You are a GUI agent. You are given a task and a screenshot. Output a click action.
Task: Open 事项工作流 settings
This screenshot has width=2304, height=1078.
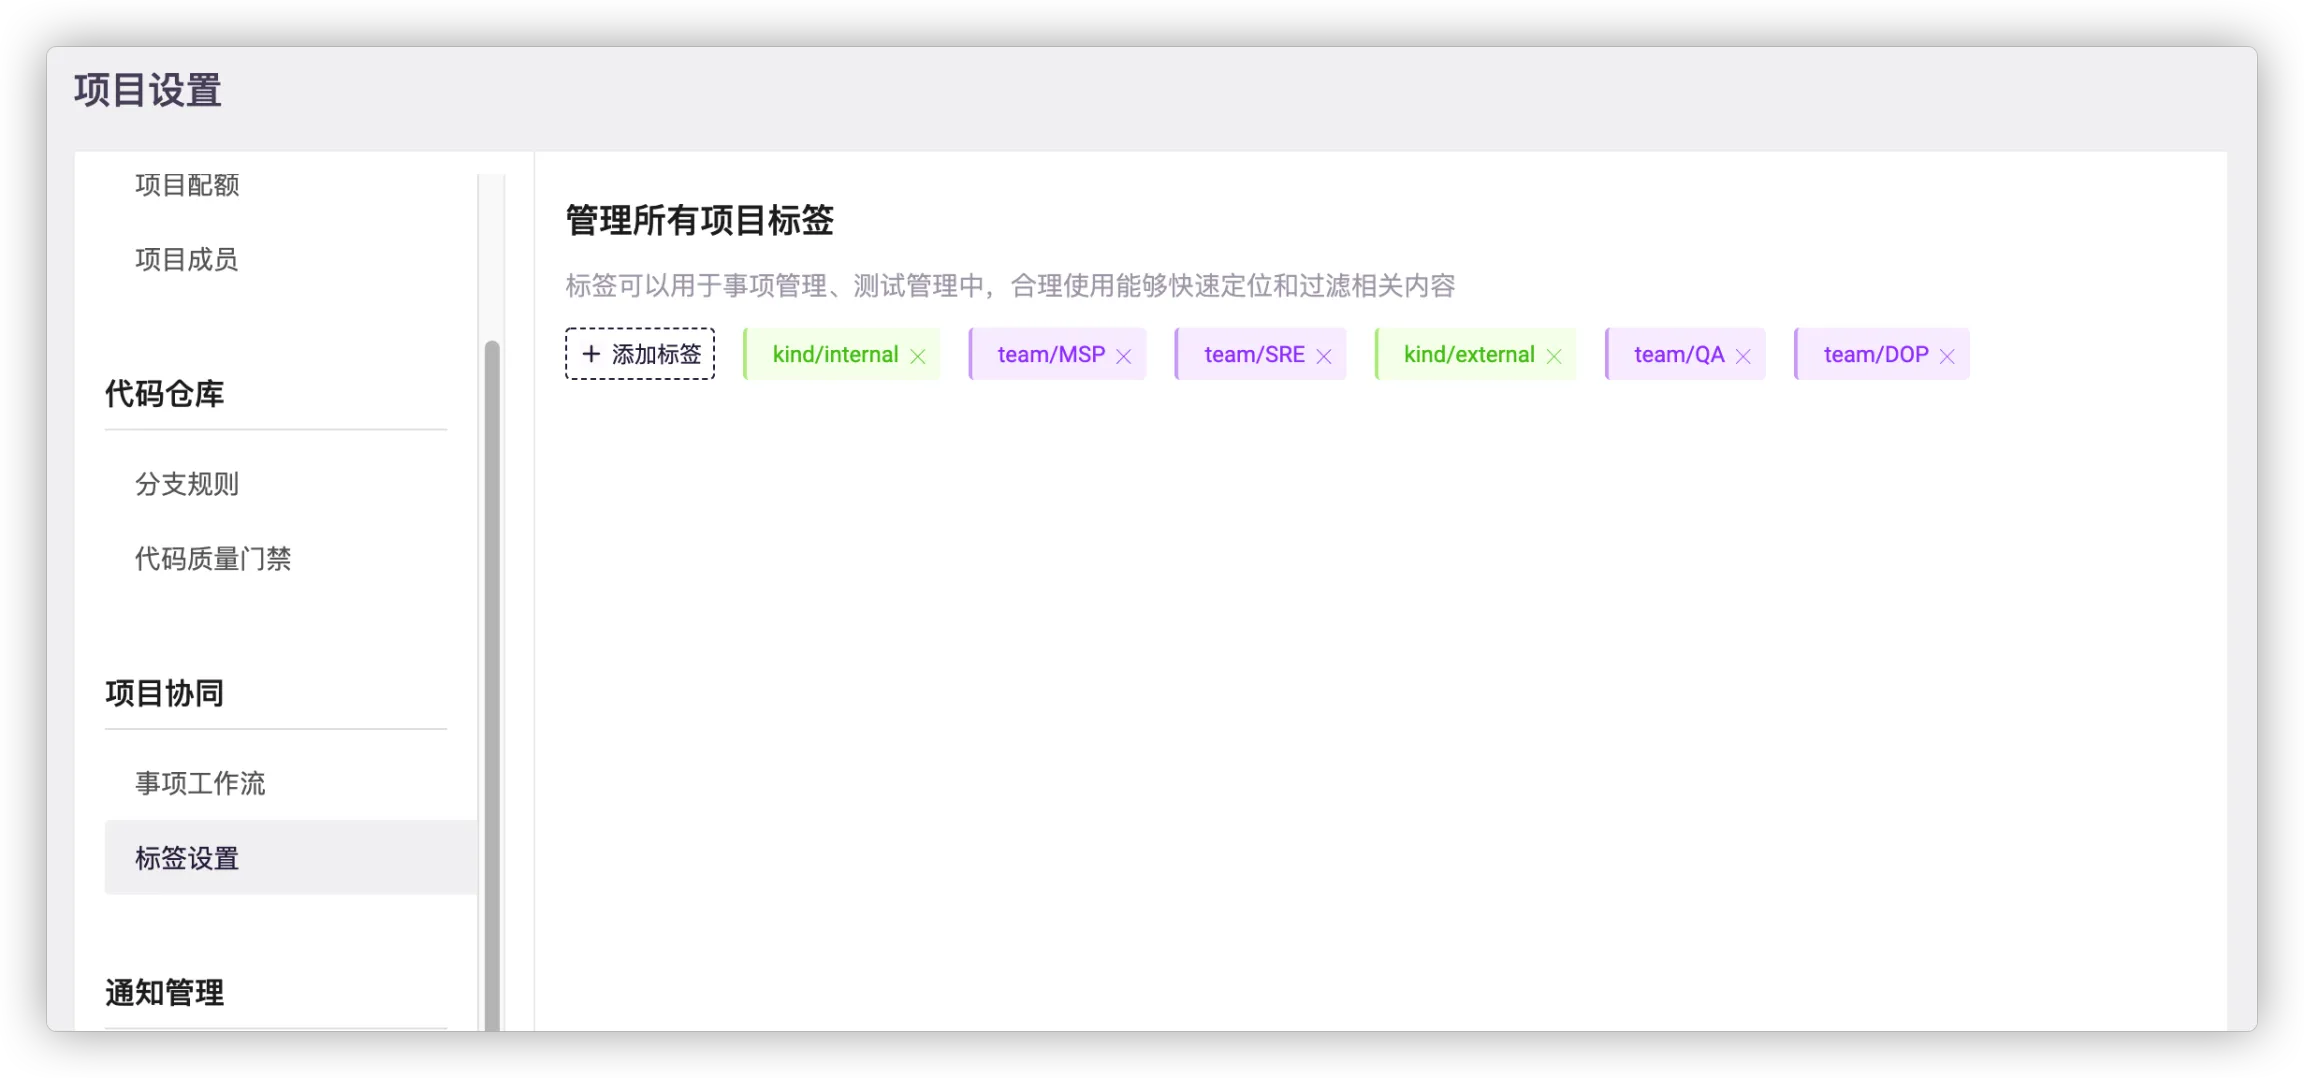click(200, 783)
